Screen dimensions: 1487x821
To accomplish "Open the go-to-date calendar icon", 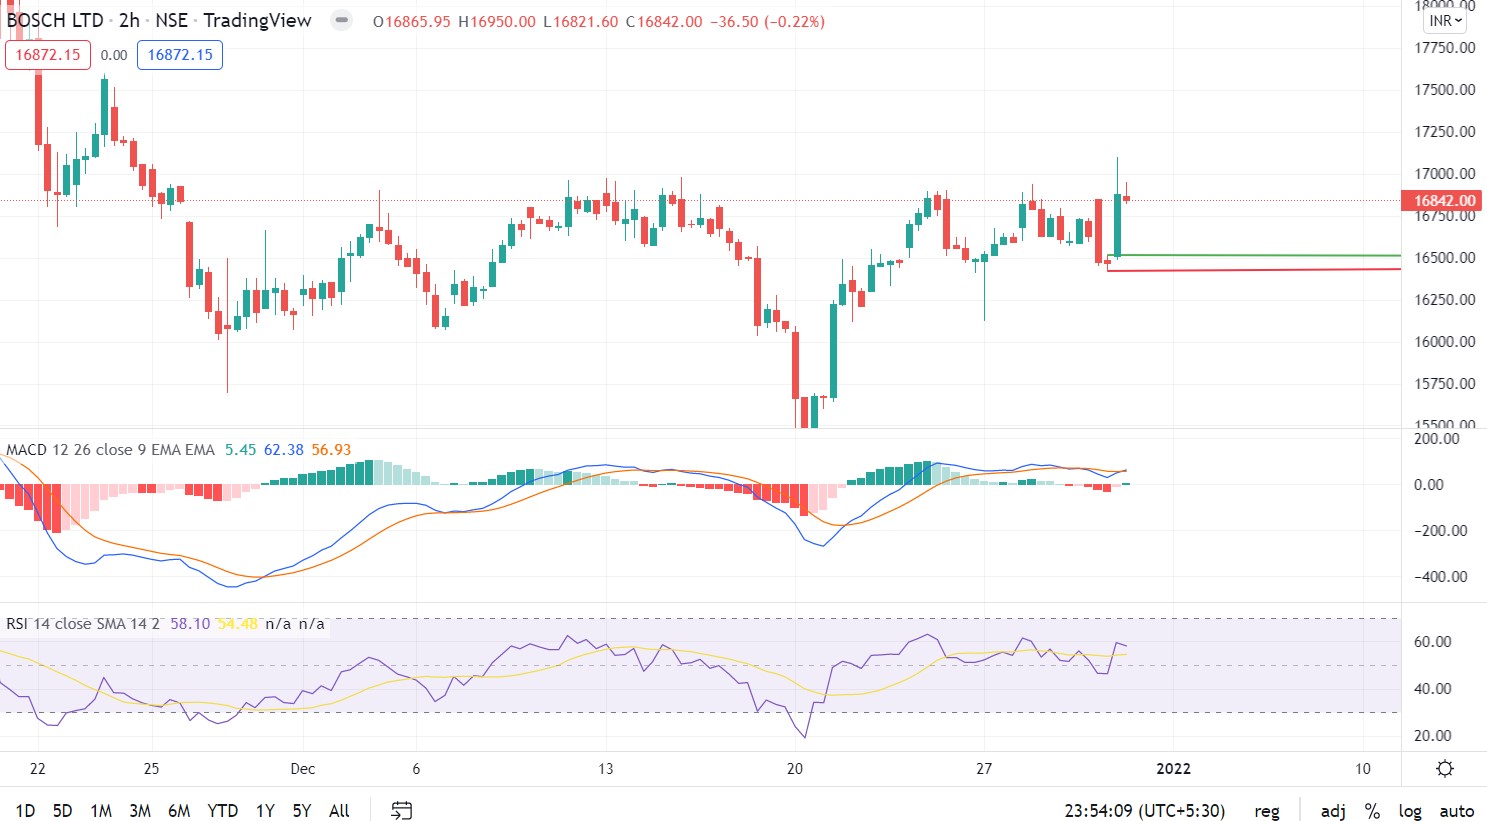I will point(401,810).
